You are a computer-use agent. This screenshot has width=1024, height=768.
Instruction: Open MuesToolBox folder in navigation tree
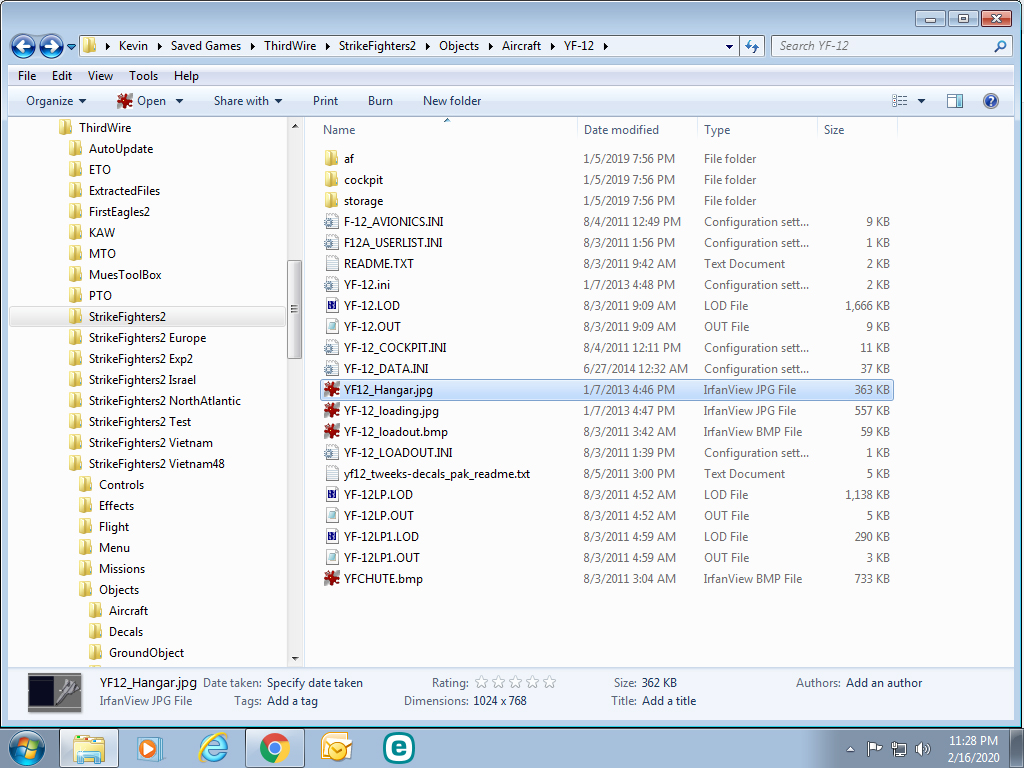click(125, 274)
